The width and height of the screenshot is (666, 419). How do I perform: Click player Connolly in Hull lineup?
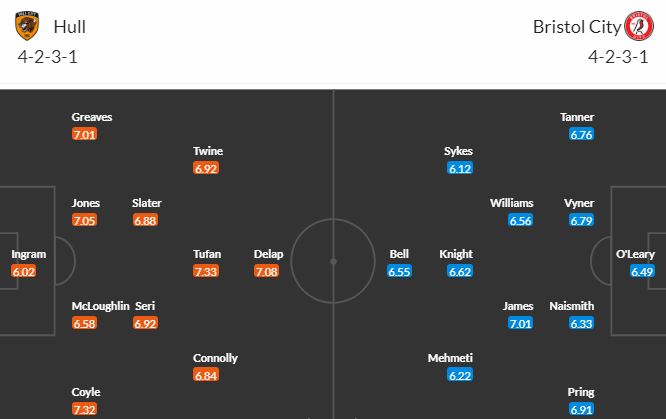[215, 358]
